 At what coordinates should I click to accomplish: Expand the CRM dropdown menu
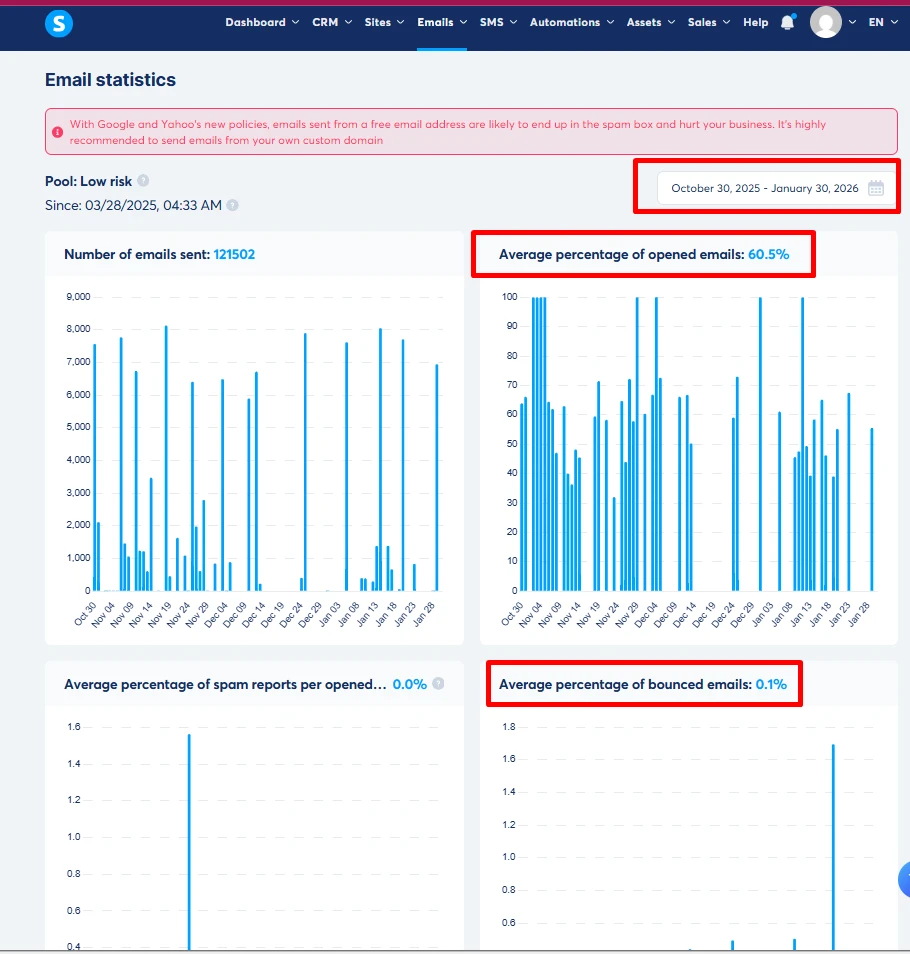pyautogui.click(x=331, y=22)
